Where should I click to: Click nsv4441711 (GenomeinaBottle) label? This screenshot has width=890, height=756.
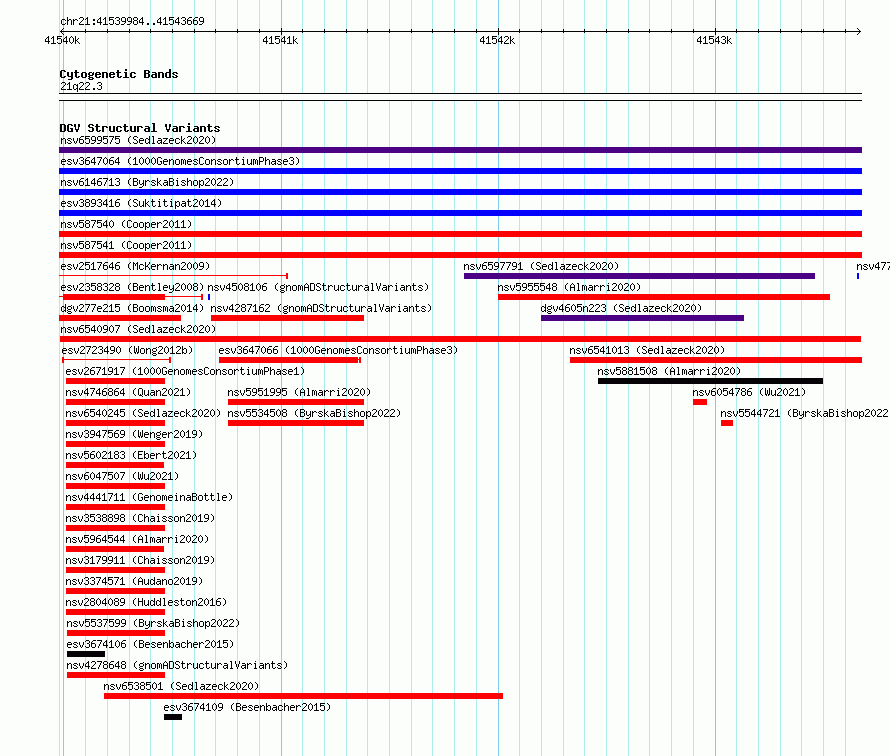tap(149, 497)
